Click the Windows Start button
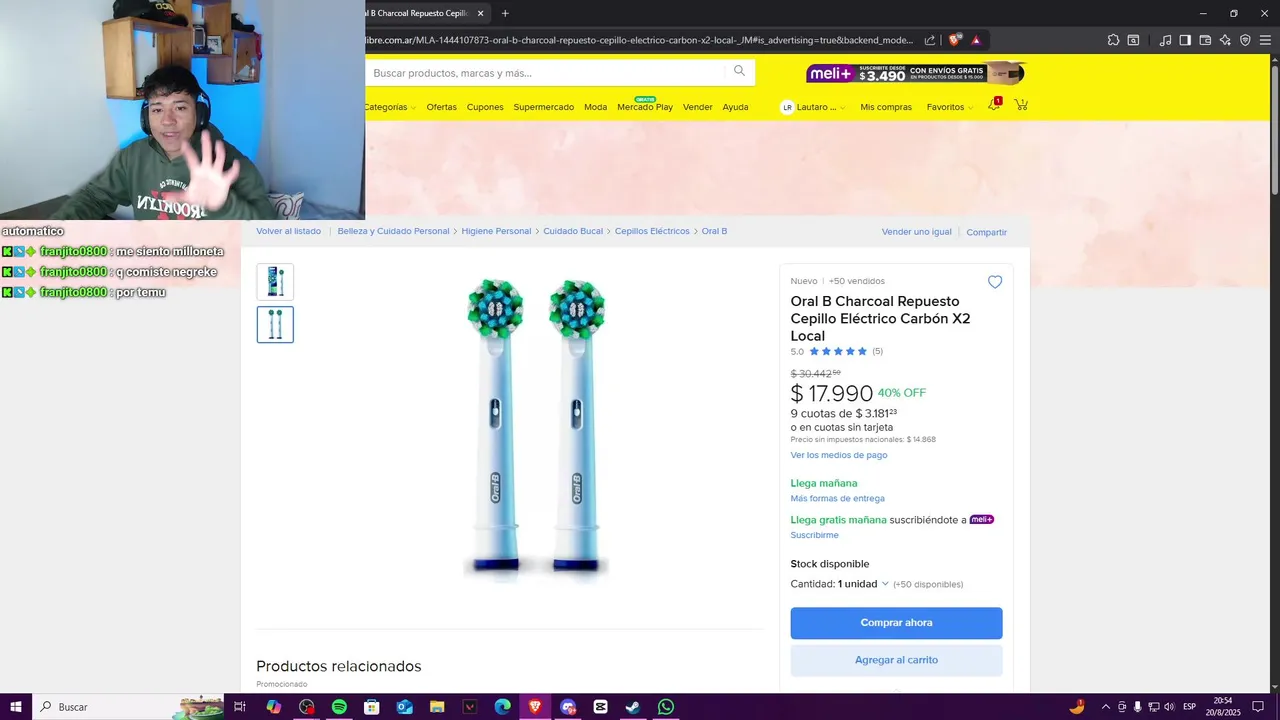This screenshot has height=720, width=1280. click(x=16, y=707)
